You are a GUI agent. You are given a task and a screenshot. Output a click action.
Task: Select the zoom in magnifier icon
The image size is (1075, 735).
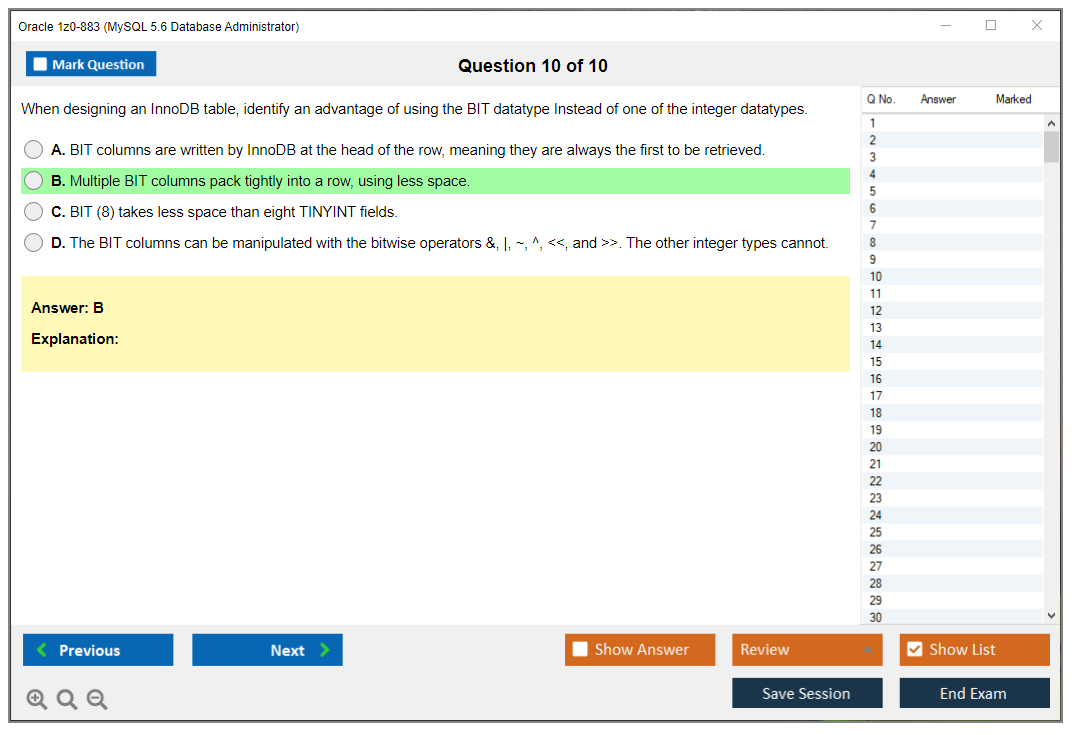[36, 699]
